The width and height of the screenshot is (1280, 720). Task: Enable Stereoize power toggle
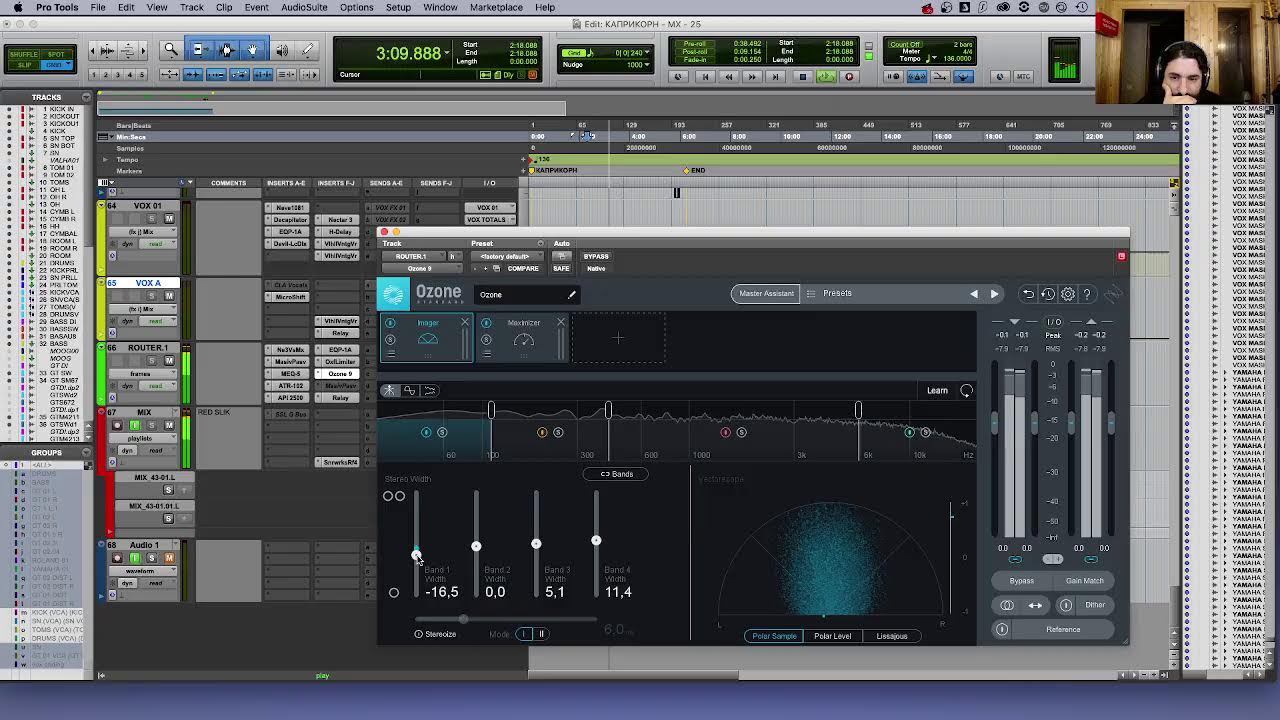click(x=419, y=634)
